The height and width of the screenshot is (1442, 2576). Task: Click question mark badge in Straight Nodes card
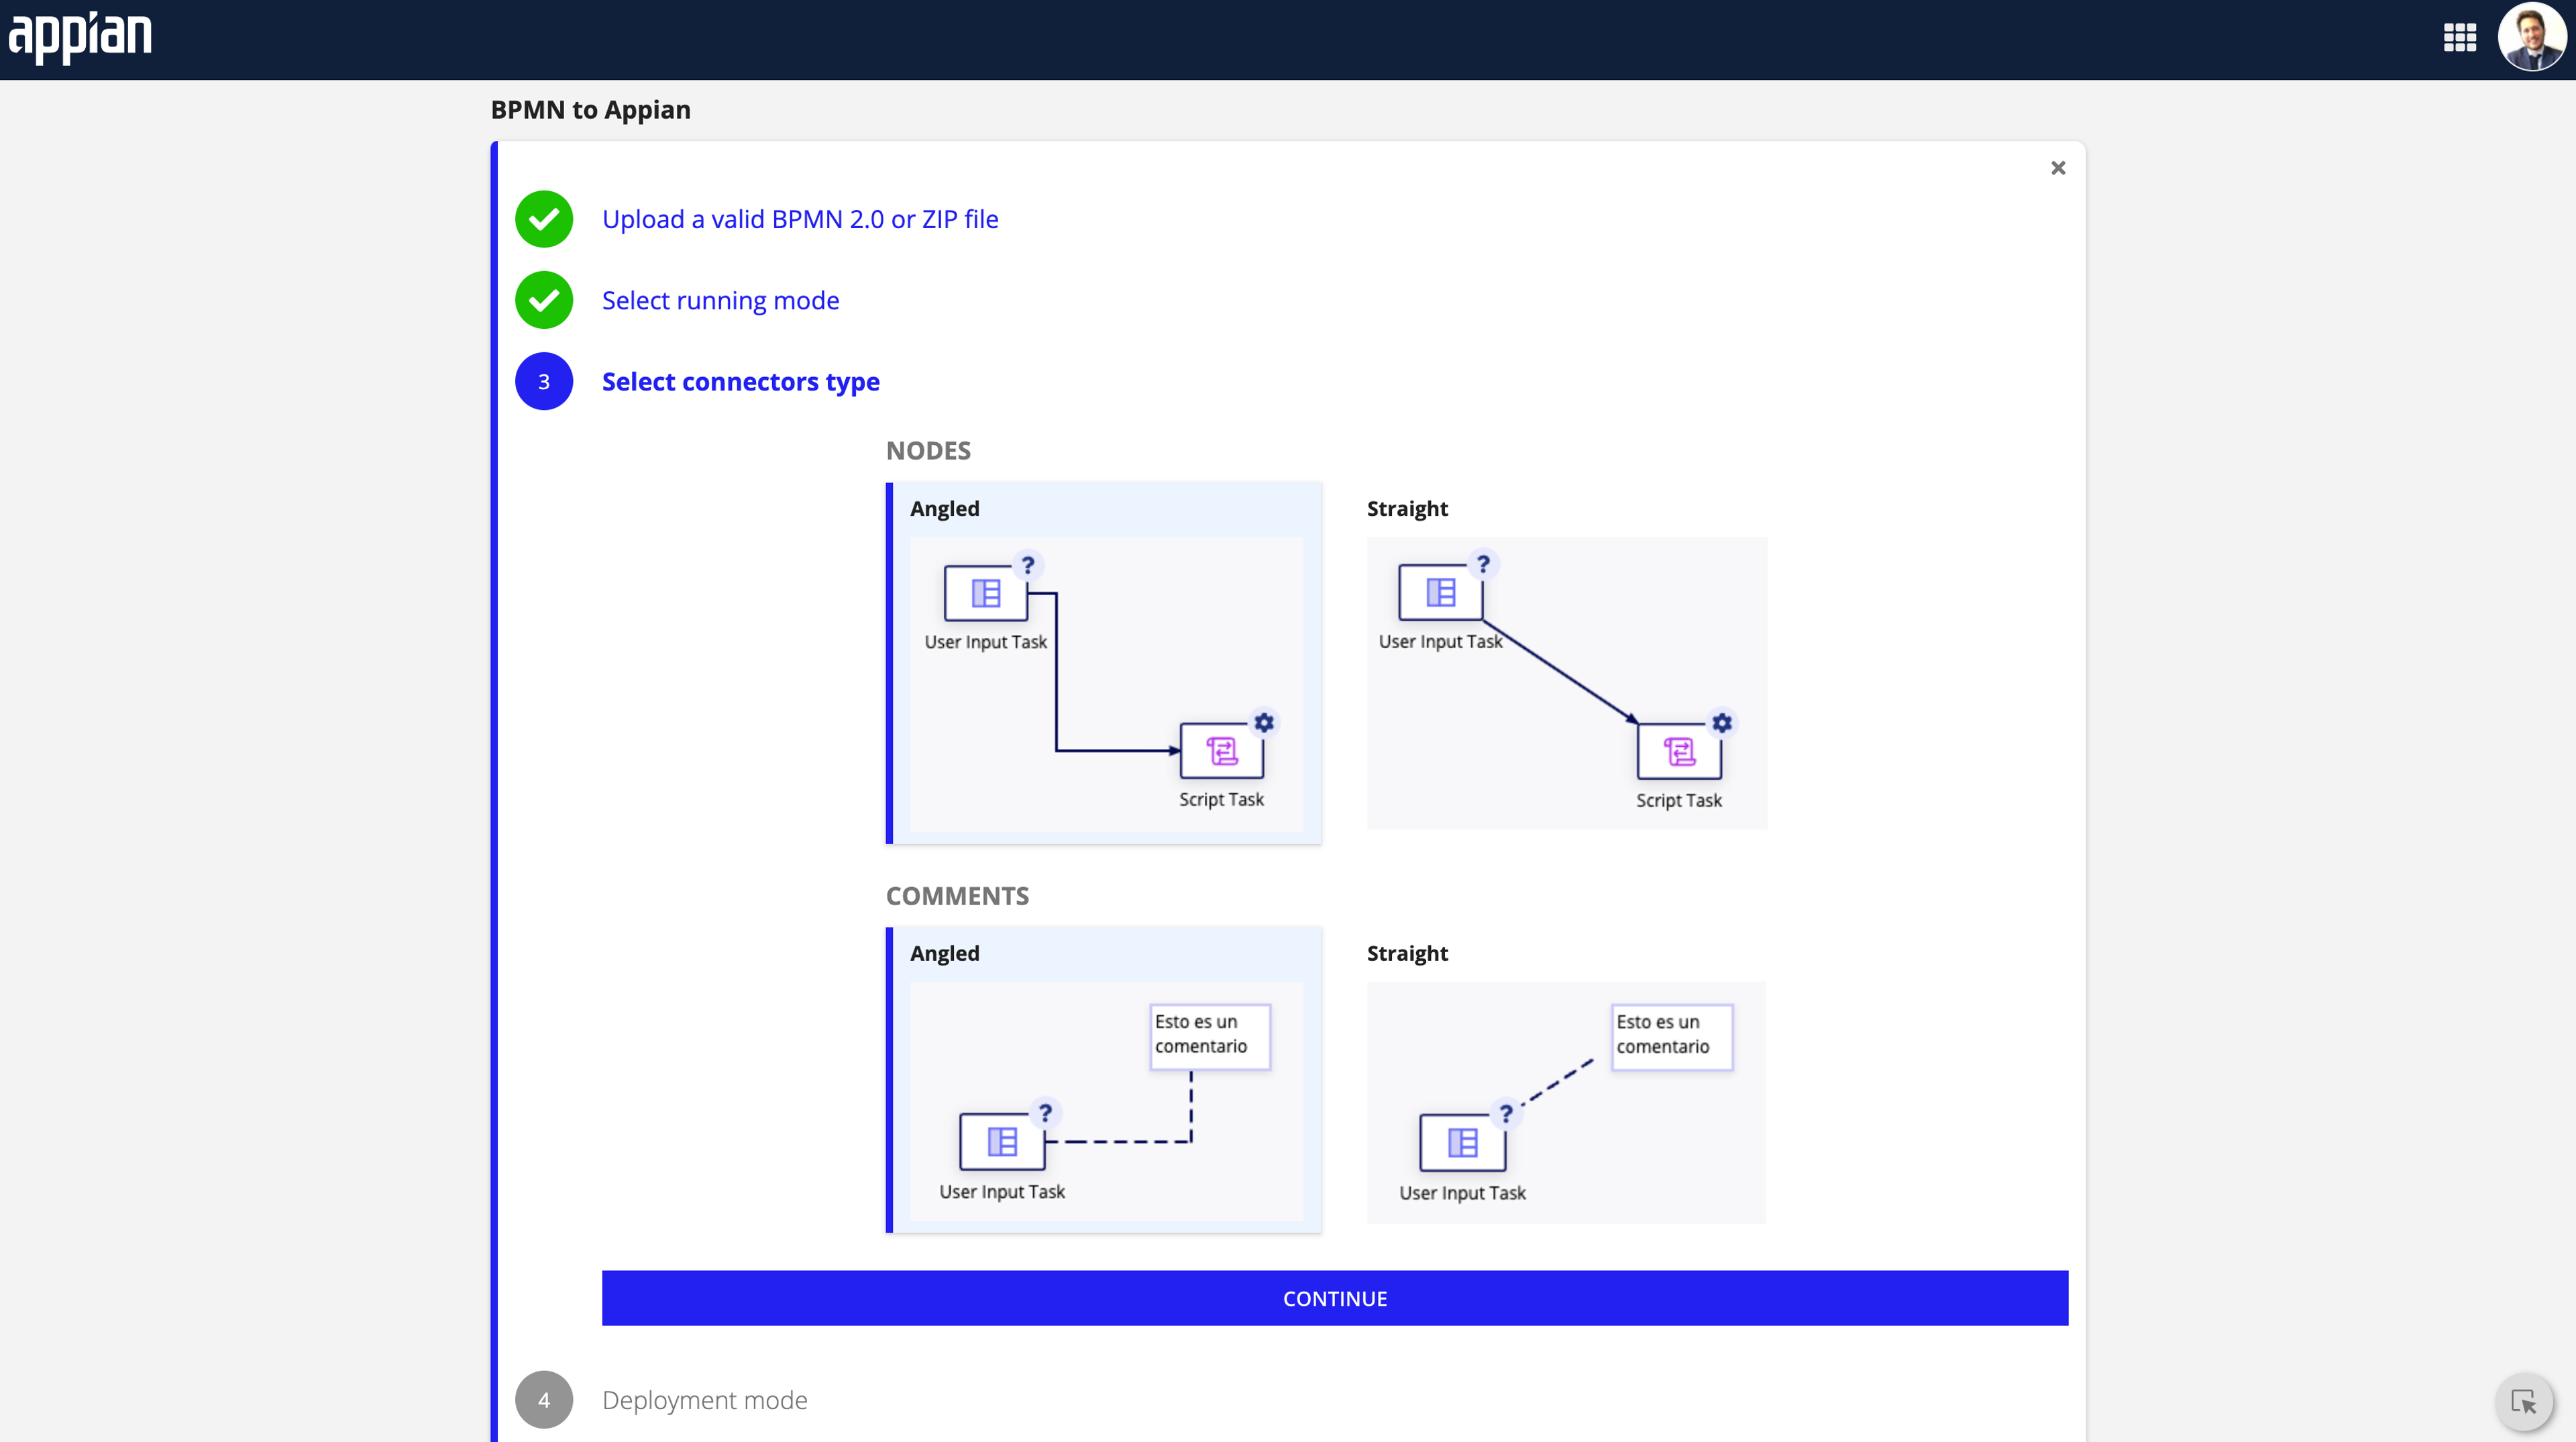coord(1483,564)
